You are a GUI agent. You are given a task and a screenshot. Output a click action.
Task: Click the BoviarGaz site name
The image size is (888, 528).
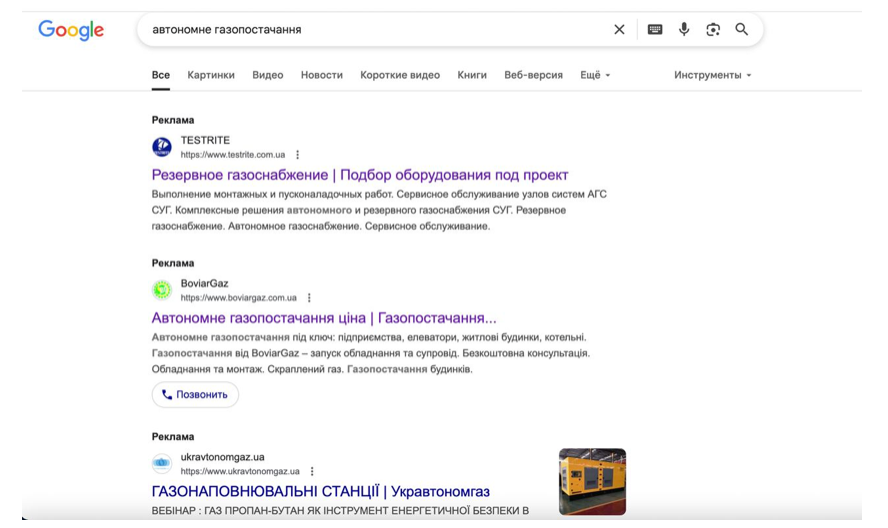pyautogui.click(x=204, y=284)
